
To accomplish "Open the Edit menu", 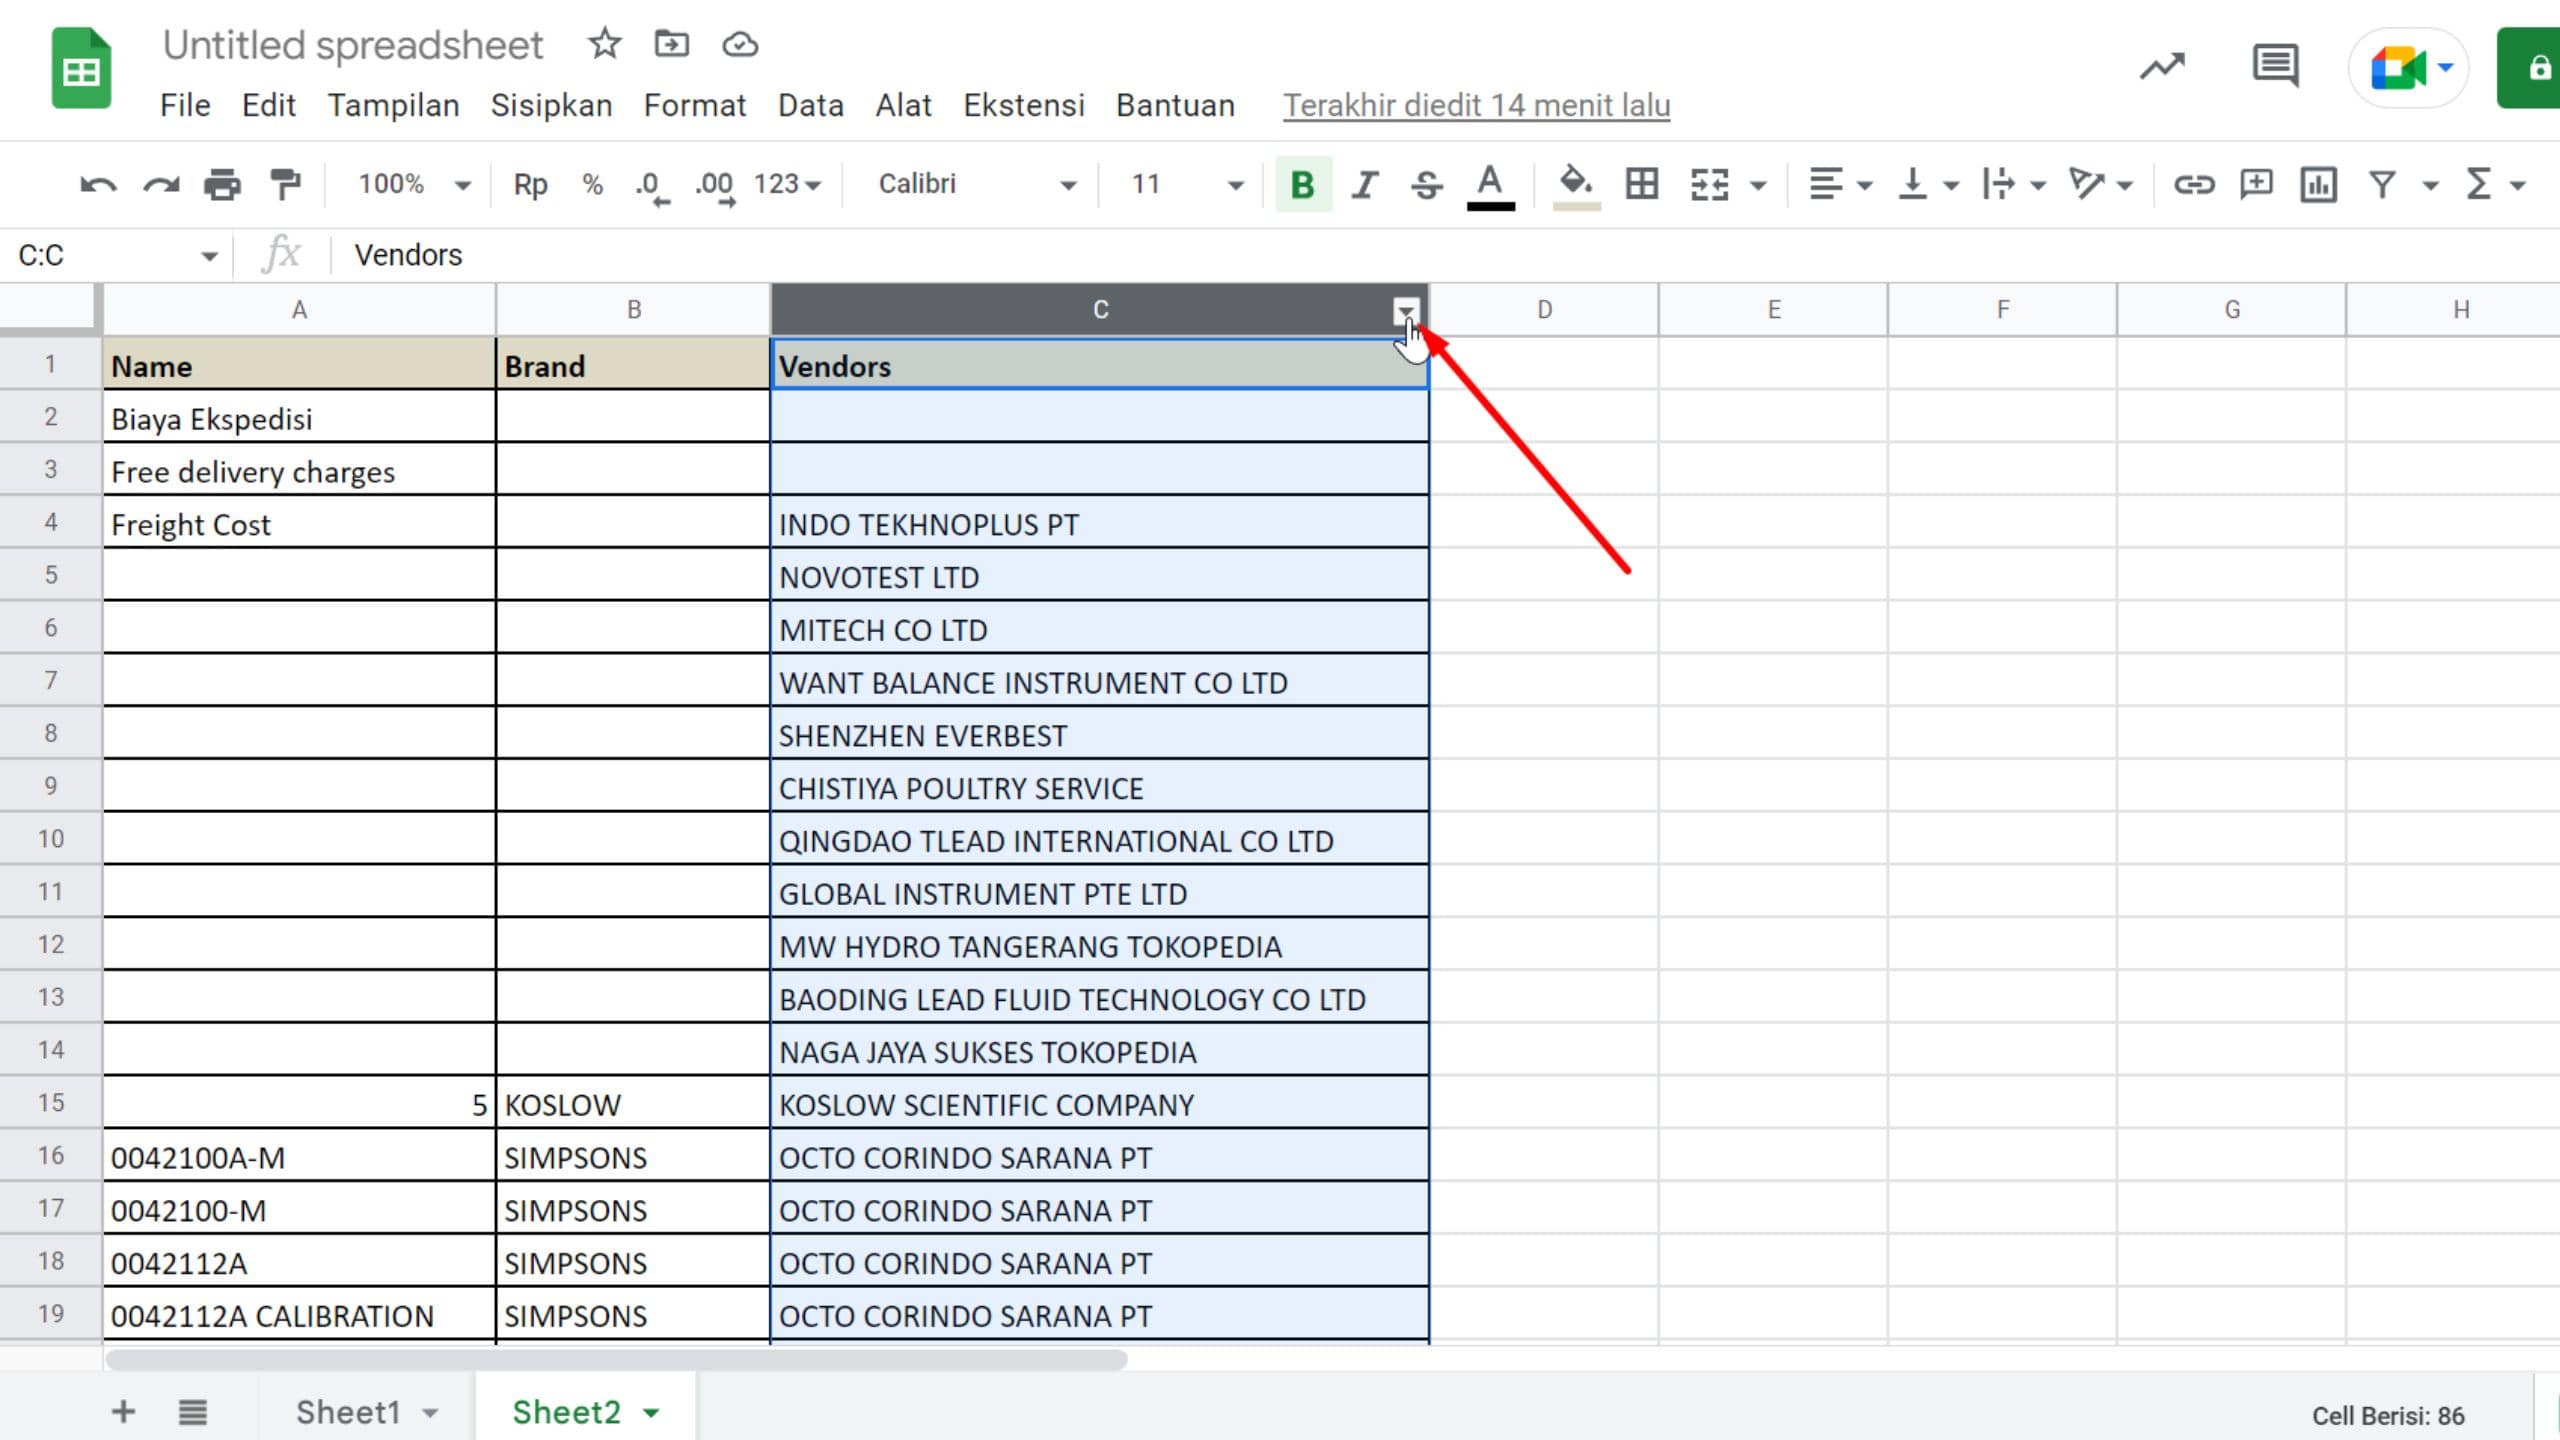I will [x=269, y=105].
